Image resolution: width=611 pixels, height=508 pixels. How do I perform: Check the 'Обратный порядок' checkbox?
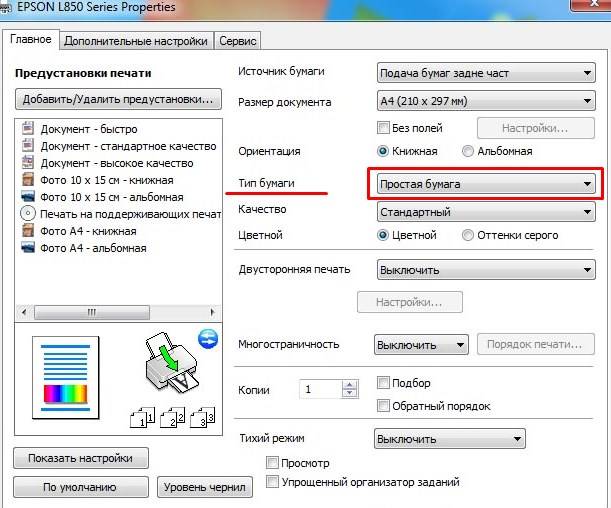coord(383,406)
